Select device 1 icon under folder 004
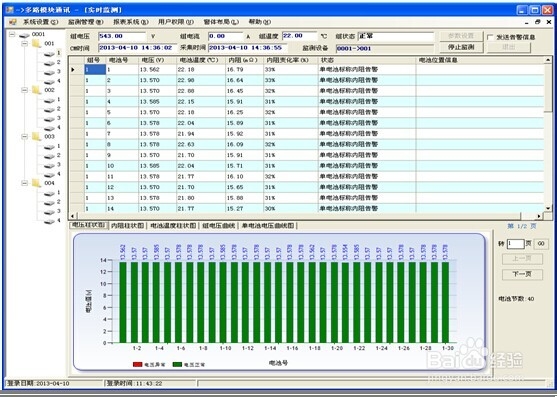This screenshot has height=397, width=557. tap(49, 194)
